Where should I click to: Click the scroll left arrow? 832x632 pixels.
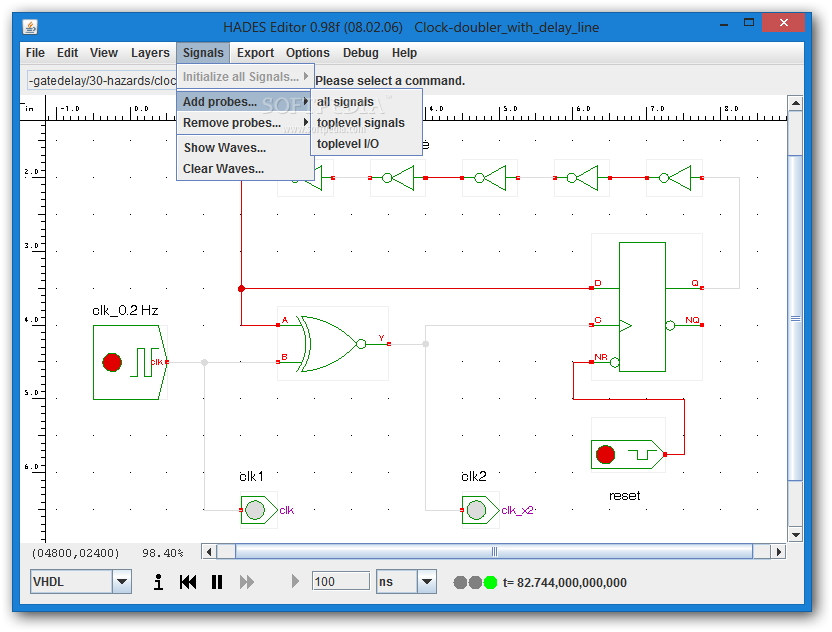tap(209, 552)
